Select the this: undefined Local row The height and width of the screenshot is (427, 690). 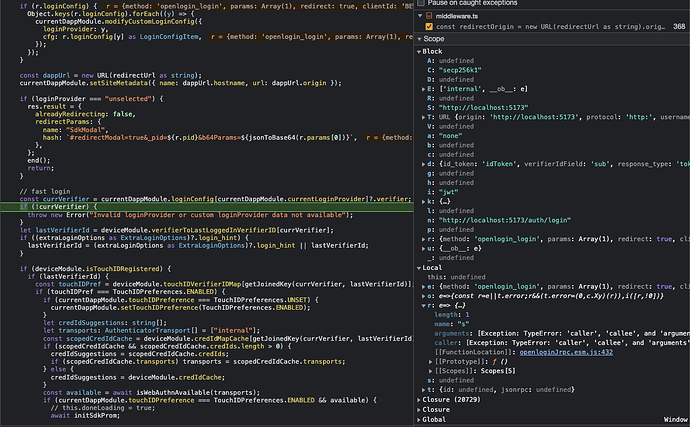click(456, 277)
